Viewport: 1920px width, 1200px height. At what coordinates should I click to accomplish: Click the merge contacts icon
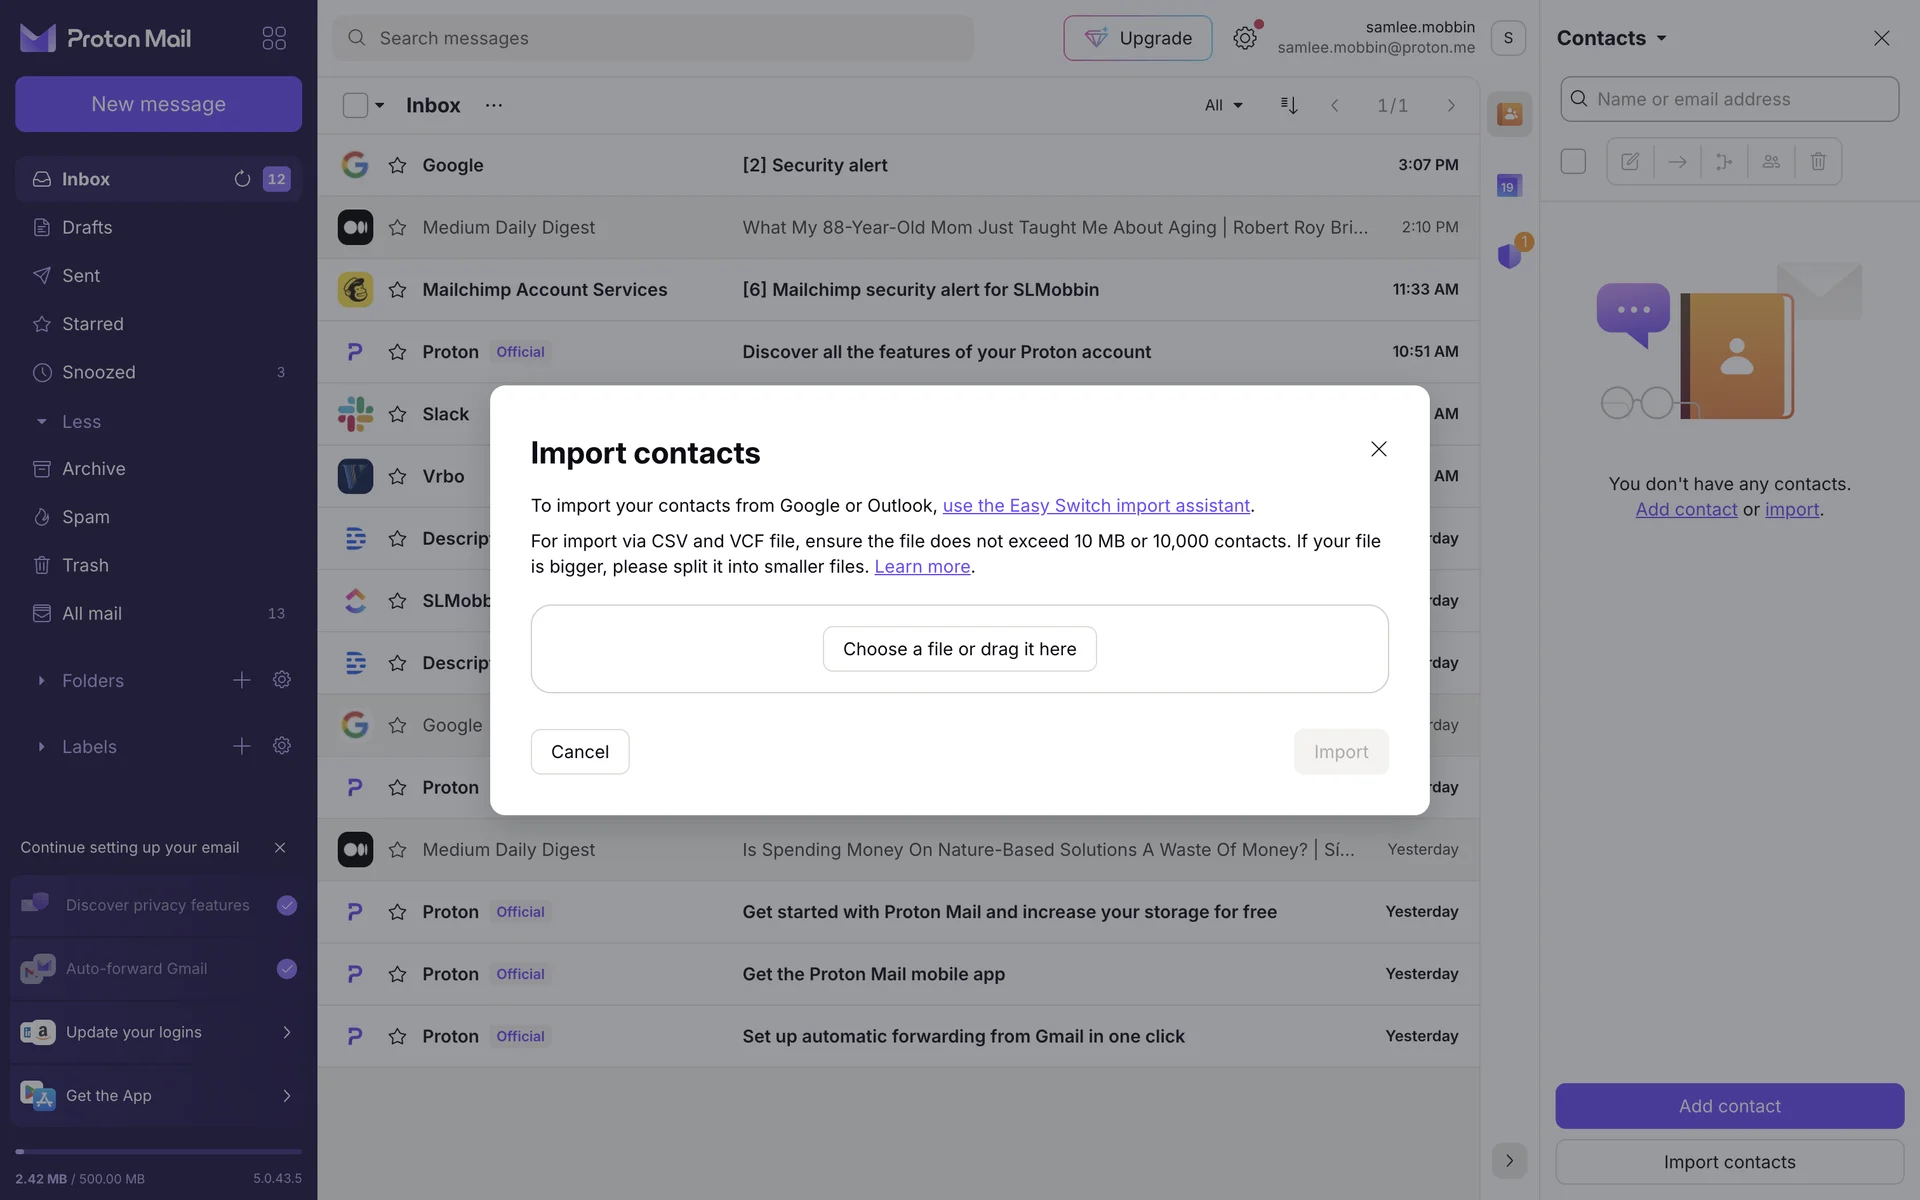(1723, 161)
